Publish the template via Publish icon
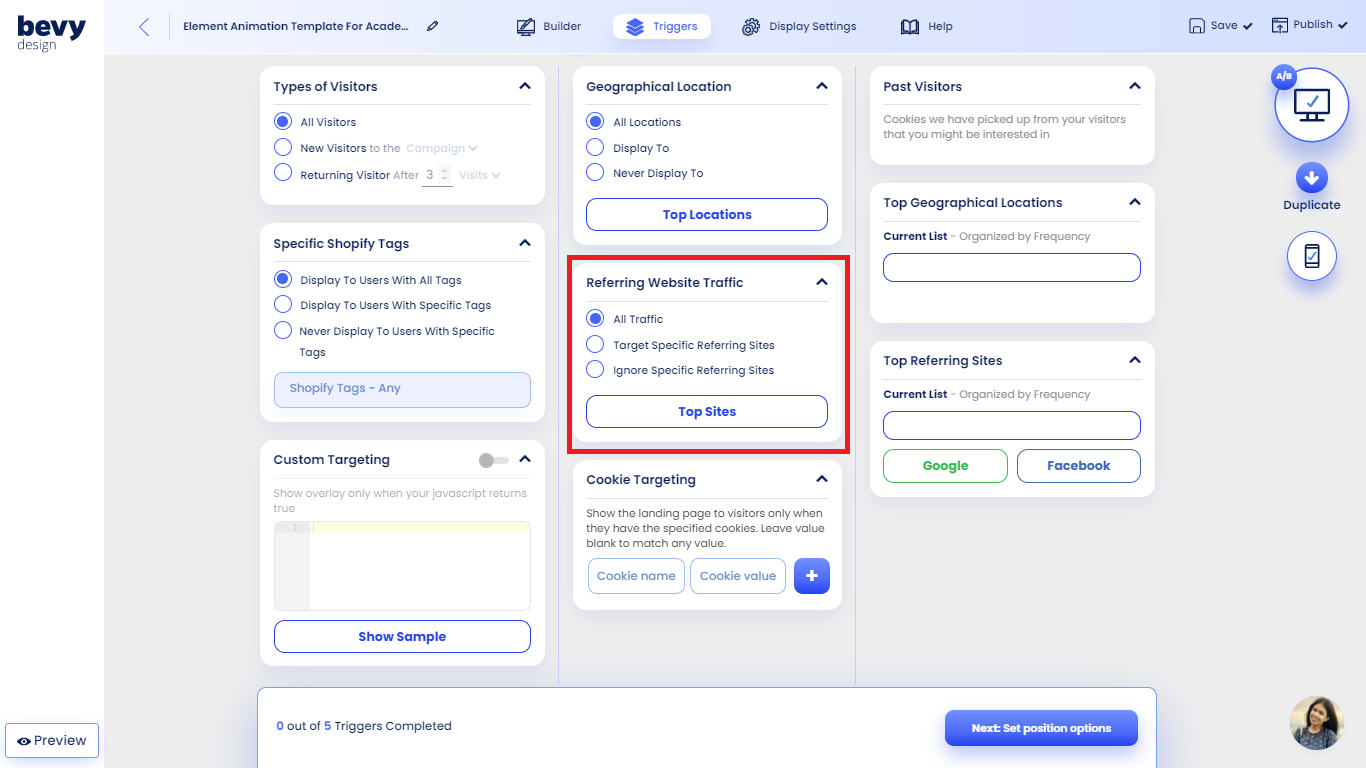1366x768 pixels. coord(1281,25)
